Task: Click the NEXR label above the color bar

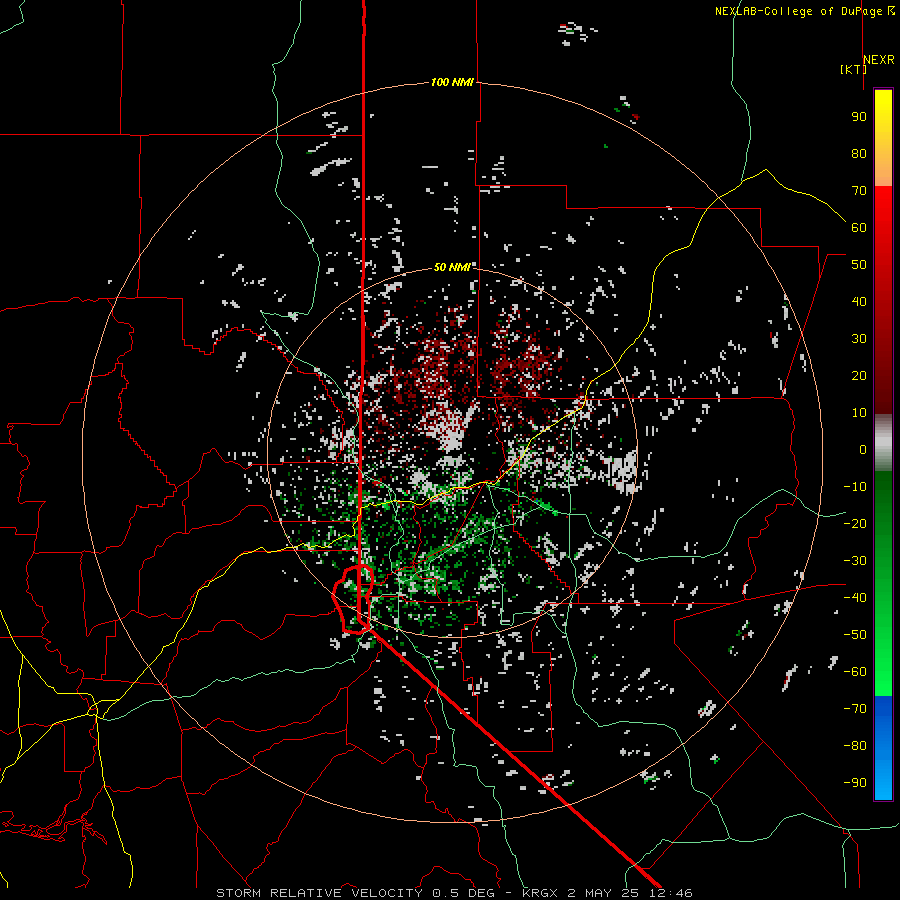Action: click(879, 60)
